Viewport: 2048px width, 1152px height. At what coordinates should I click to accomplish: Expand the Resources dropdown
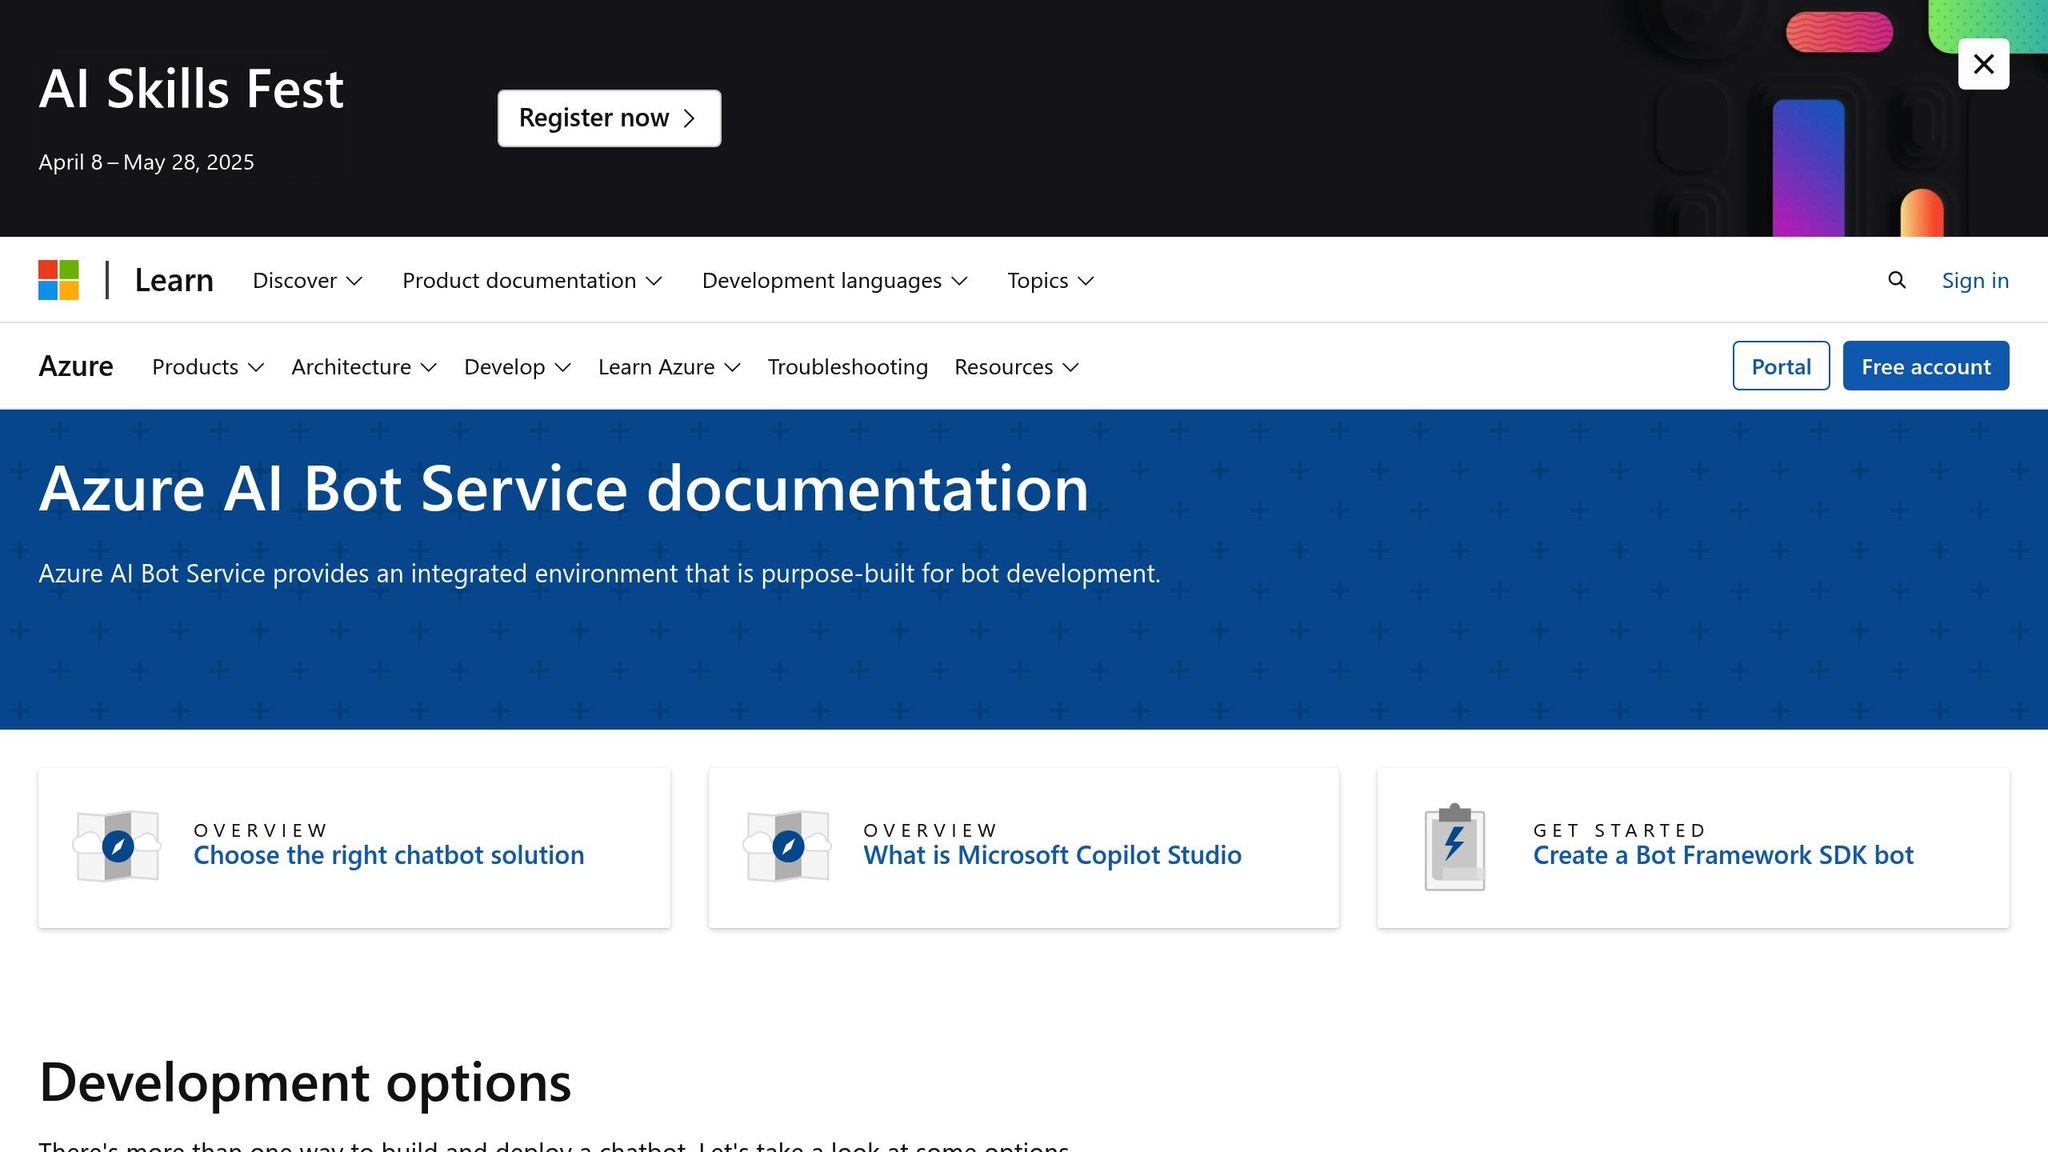(1016, 367)
